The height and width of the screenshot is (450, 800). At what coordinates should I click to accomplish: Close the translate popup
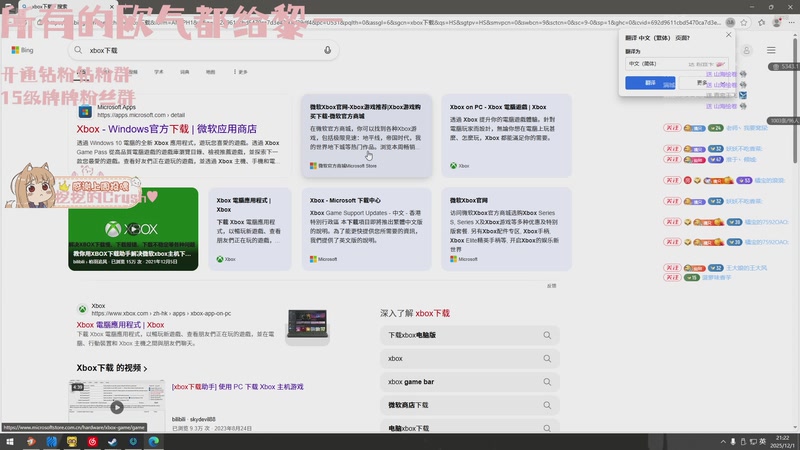pos(728,35)
